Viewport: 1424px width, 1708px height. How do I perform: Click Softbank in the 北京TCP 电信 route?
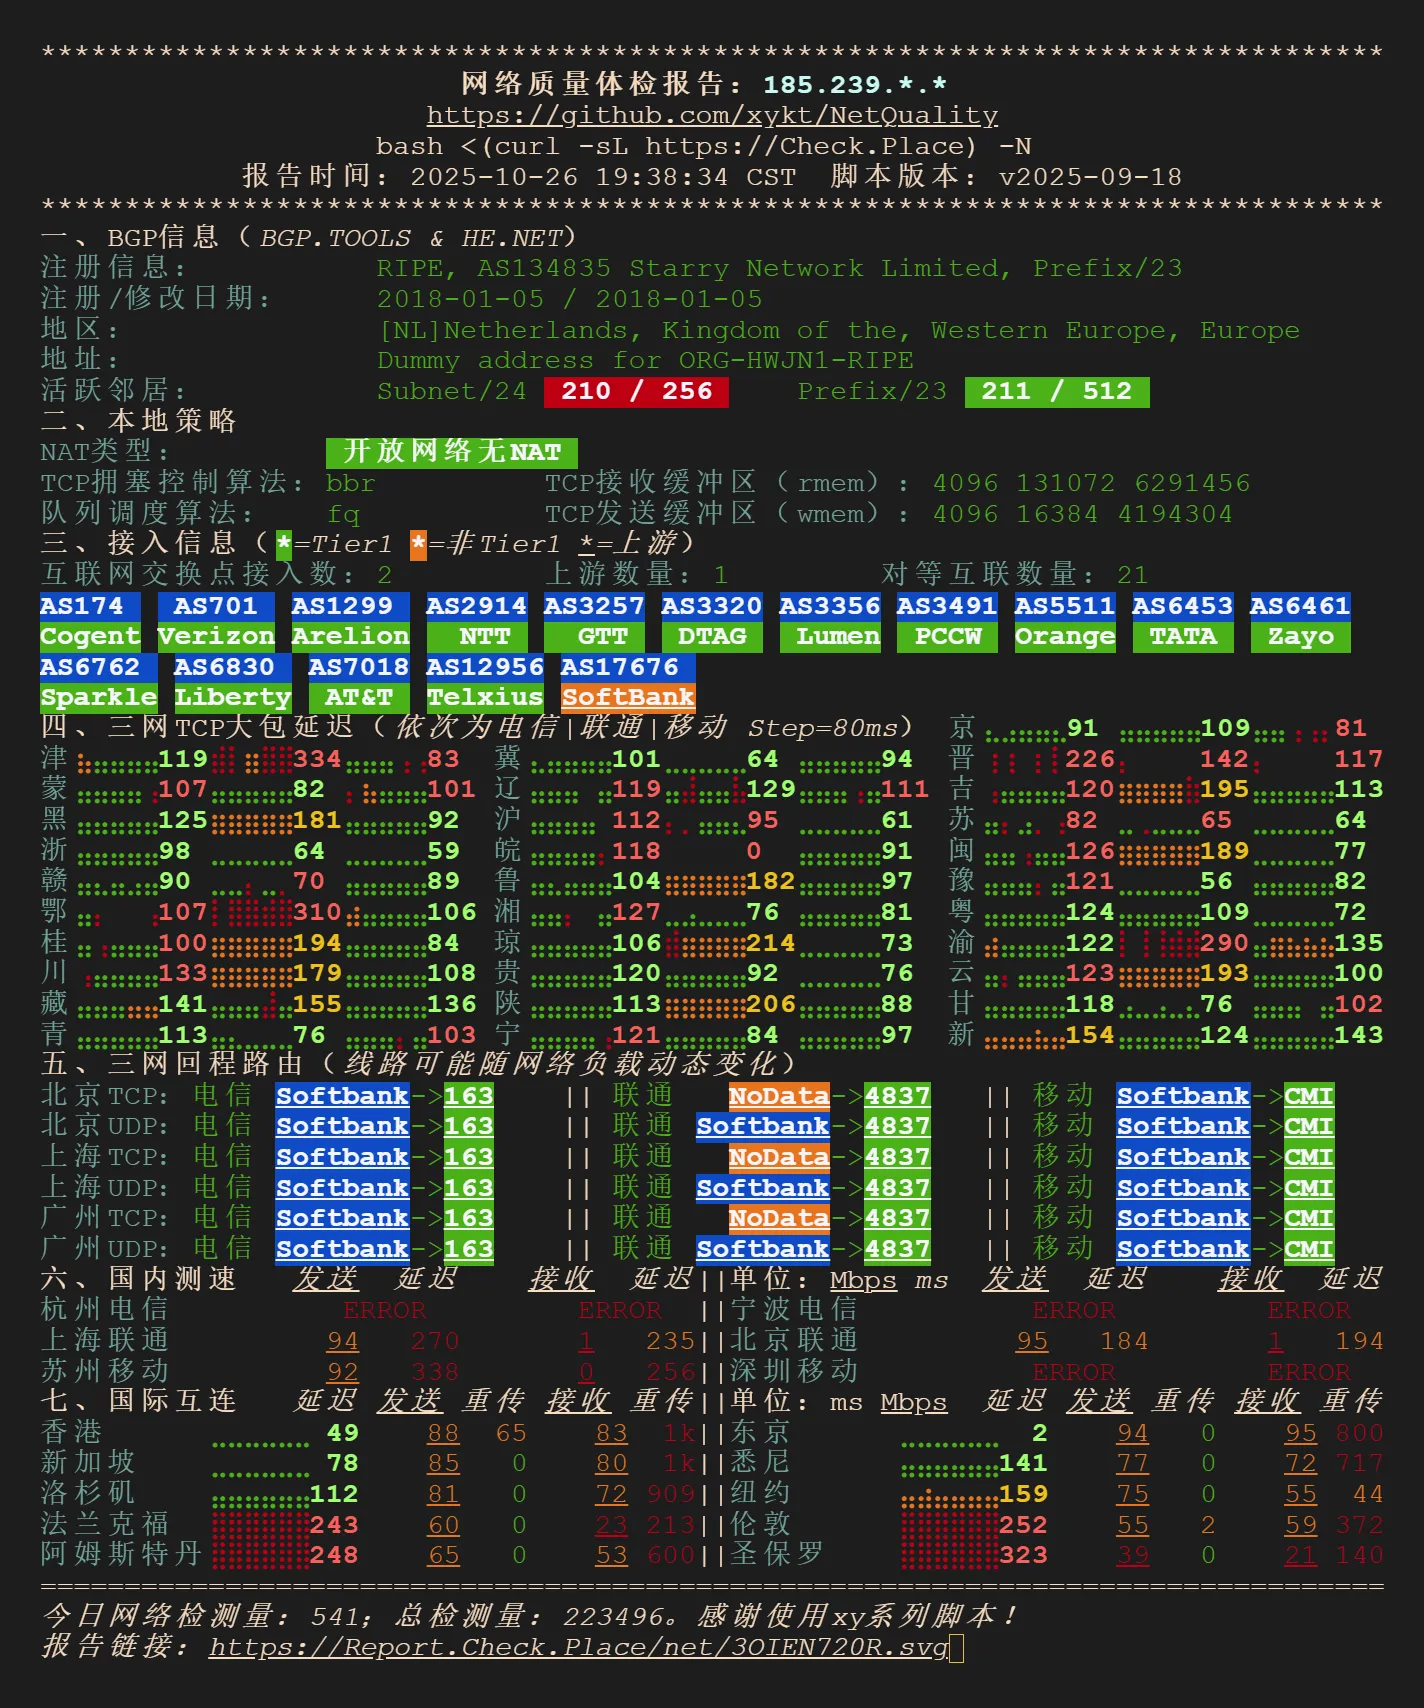coord(342,1096)
